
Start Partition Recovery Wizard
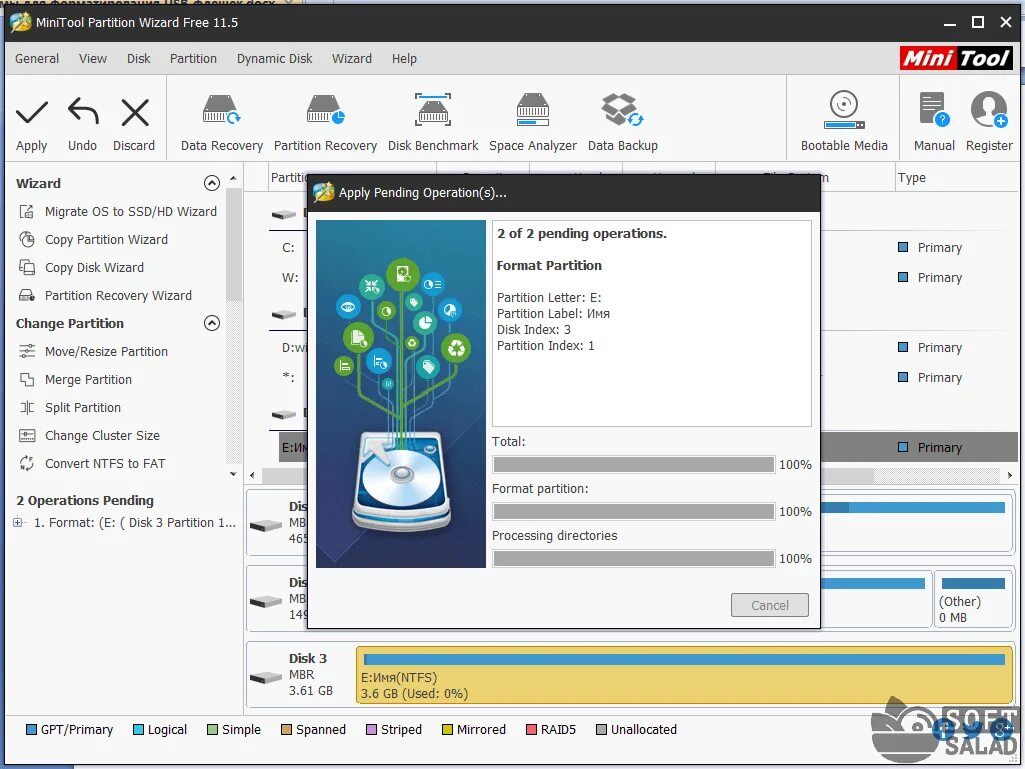pyautogui.click(x=105, y=296)
